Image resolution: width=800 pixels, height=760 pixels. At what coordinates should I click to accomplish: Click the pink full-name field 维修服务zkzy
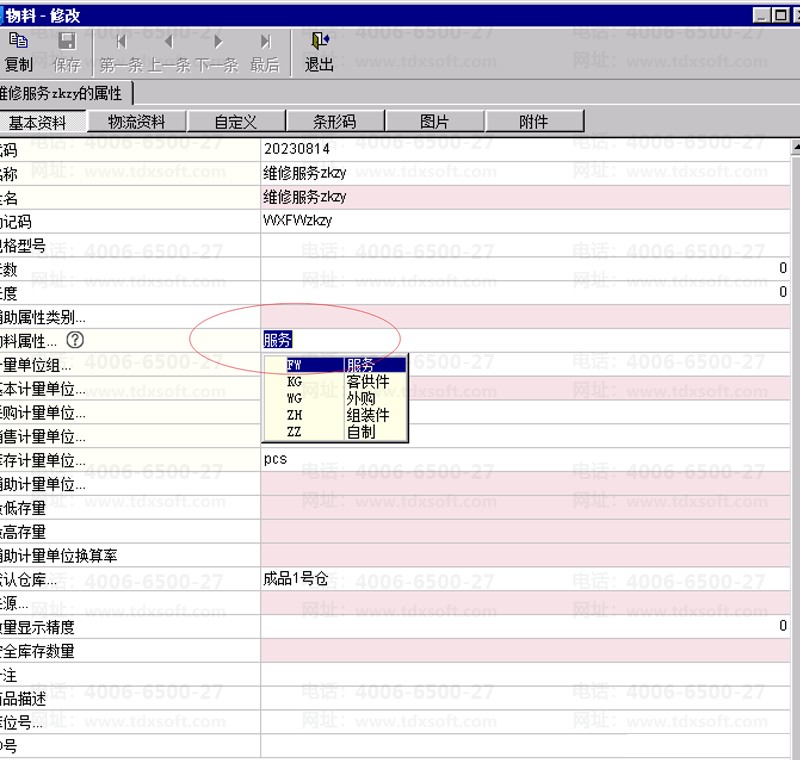(526, 197)
